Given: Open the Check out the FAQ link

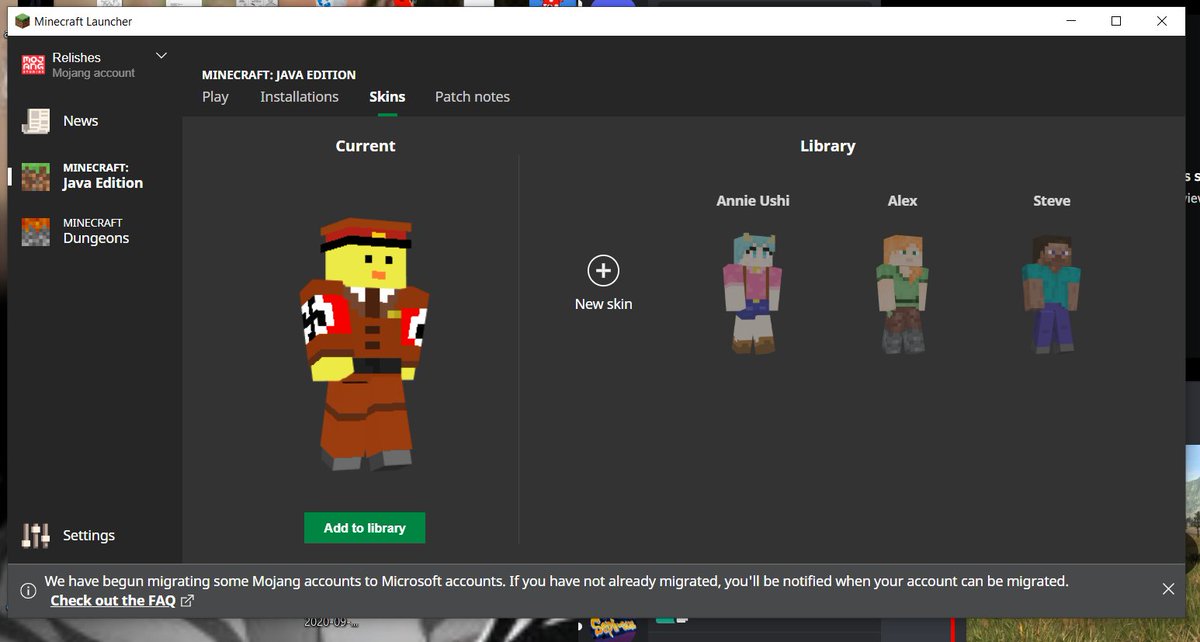Looking at the screenshot, I should pos(113,601).
